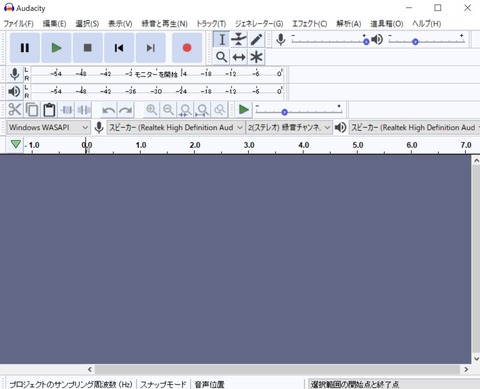Adjust the playback volume slider

coord(427,40)
